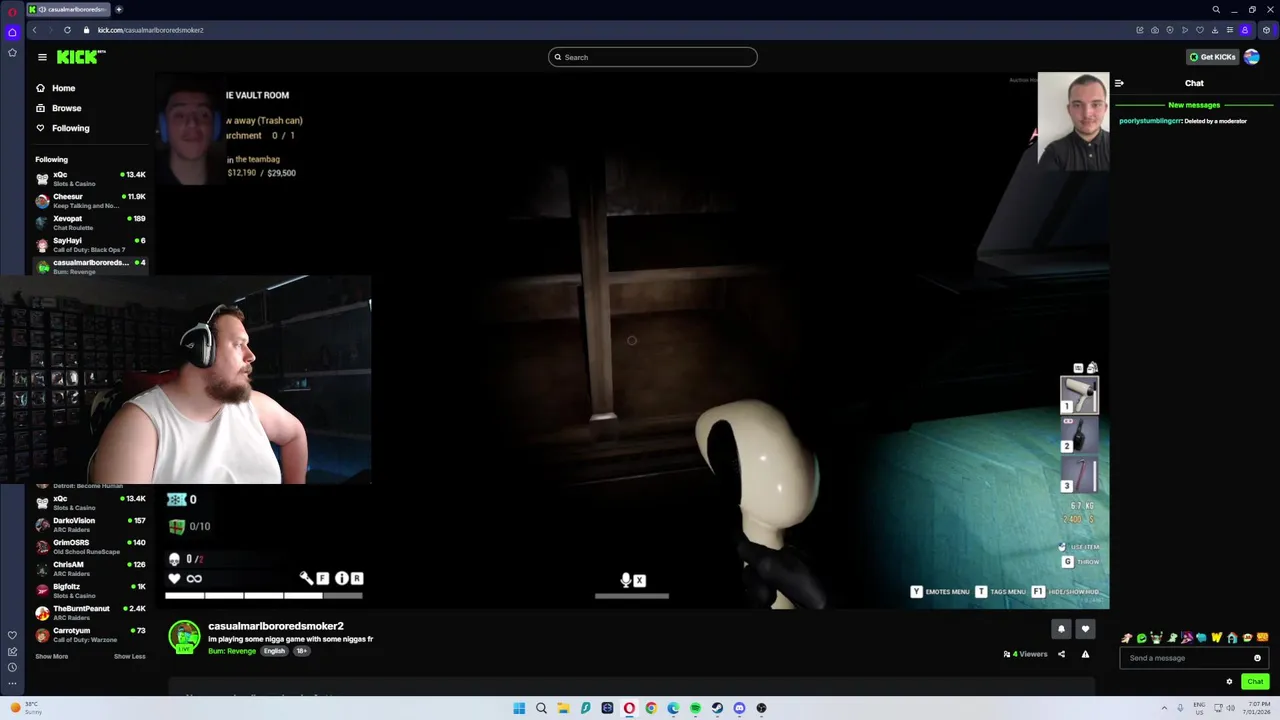Screen dimensions: 1280x720
Task: Click poorlystumblingcrr username in chat
Action: click(1150, 121)
